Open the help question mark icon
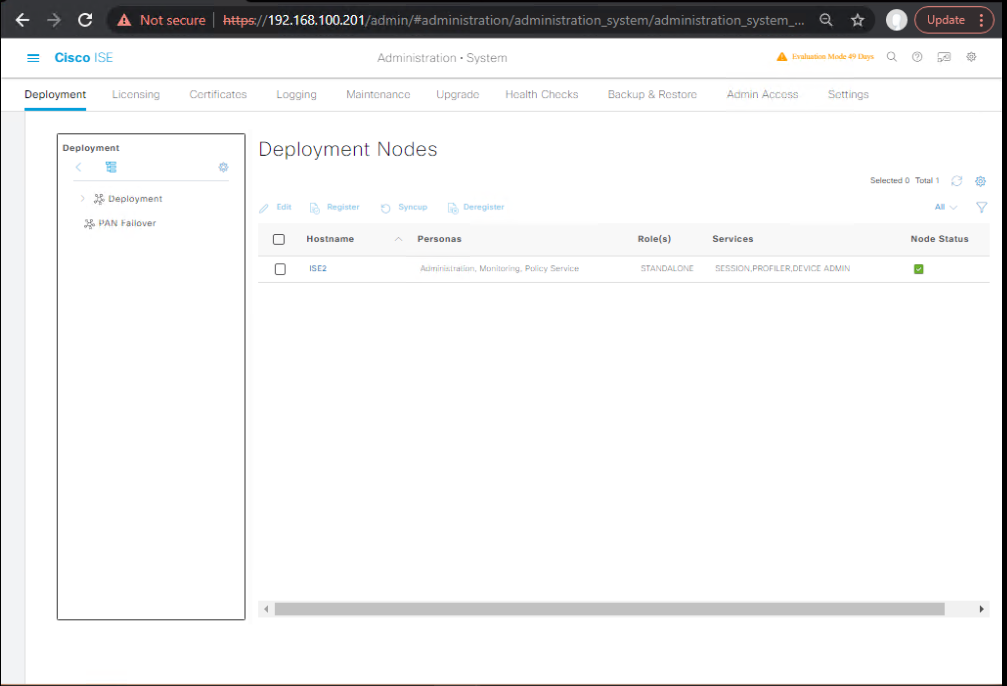Screen dimensions: 1007x686 tap(917, 57)
